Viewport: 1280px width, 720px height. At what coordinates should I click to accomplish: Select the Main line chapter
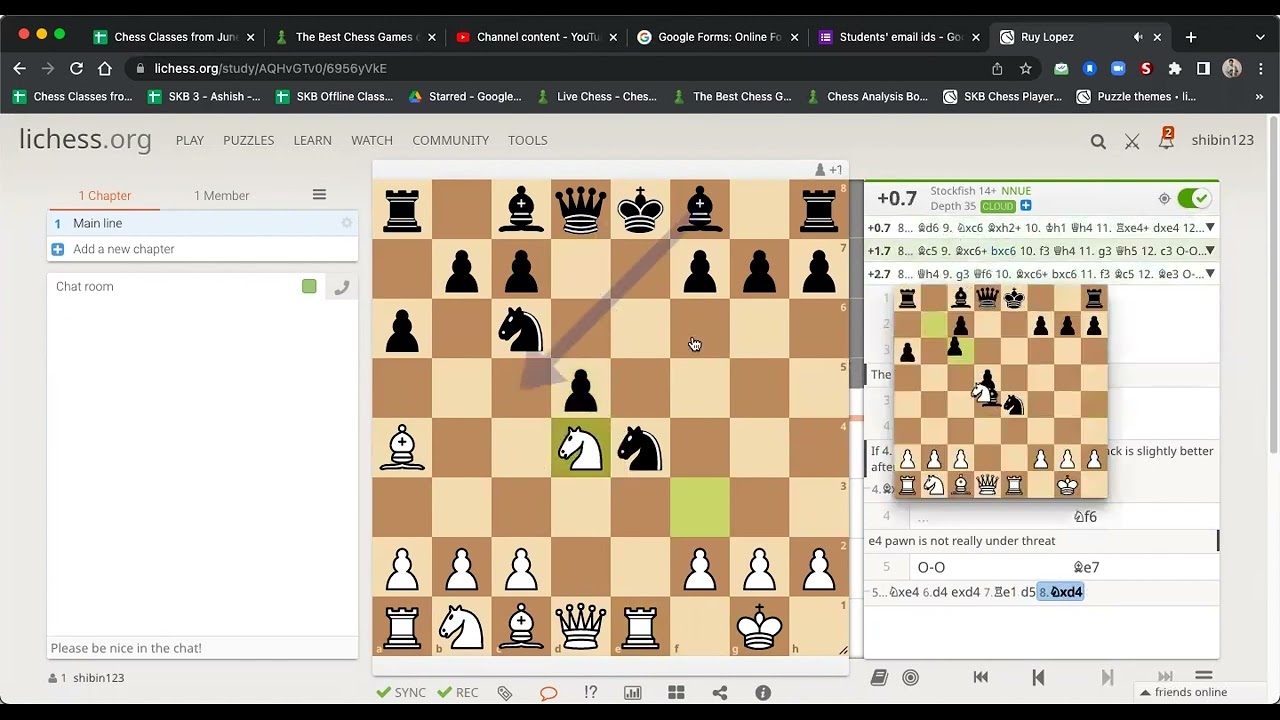(202, 223)
